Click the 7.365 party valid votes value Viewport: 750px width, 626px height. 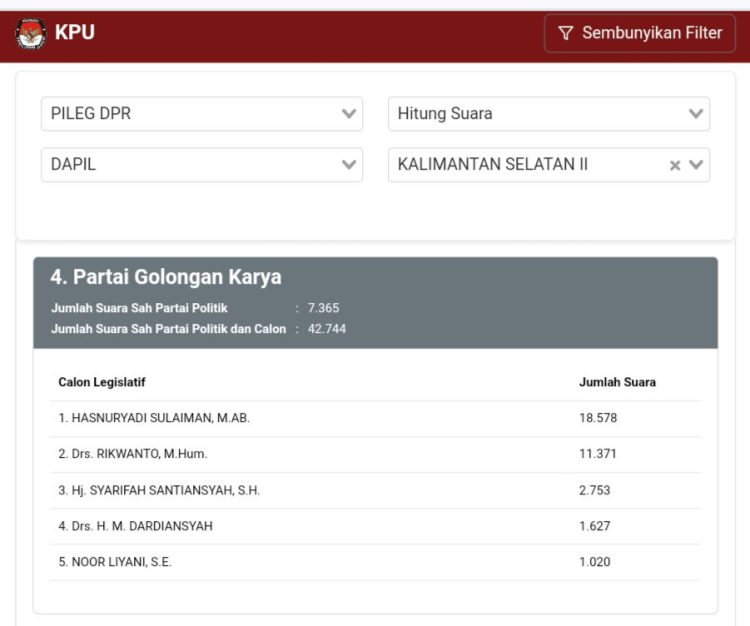[x=323, y=308]
